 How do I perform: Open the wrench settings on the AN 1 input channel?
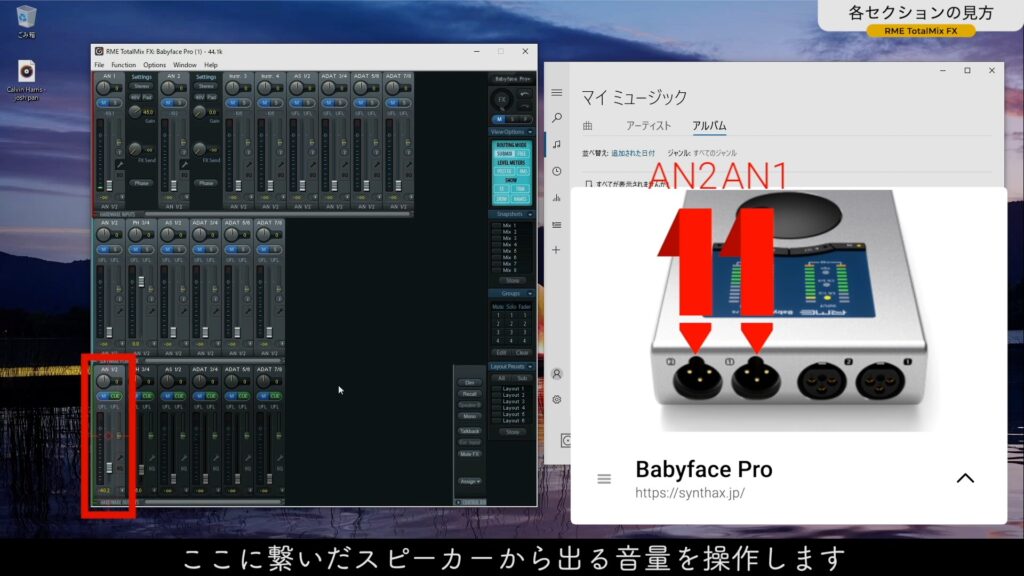tap(120, 165)
